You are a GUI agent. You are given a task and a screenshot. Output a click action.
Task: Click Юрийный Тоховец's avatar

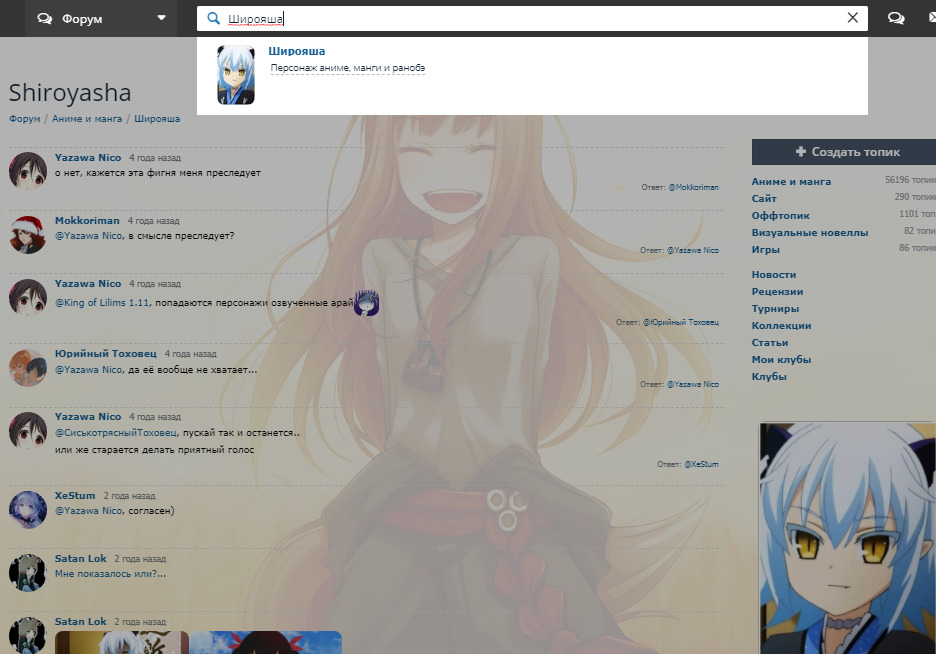[x=28, y=367]
